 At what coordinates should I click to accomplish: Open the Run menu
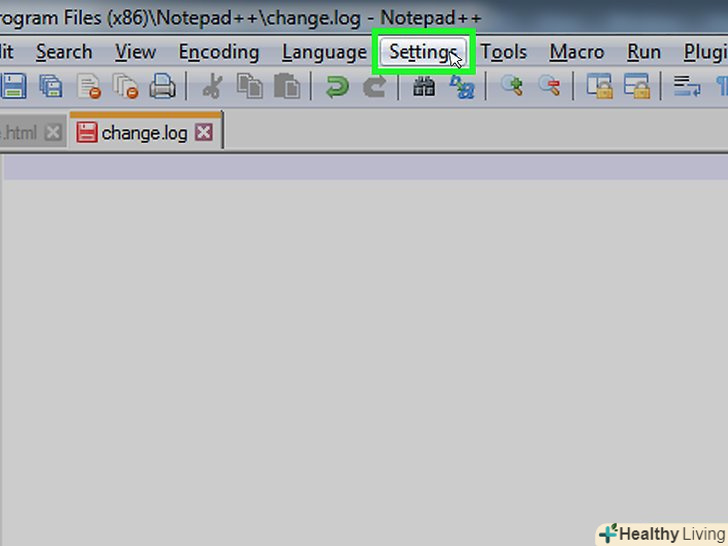[x=644, y=52]
